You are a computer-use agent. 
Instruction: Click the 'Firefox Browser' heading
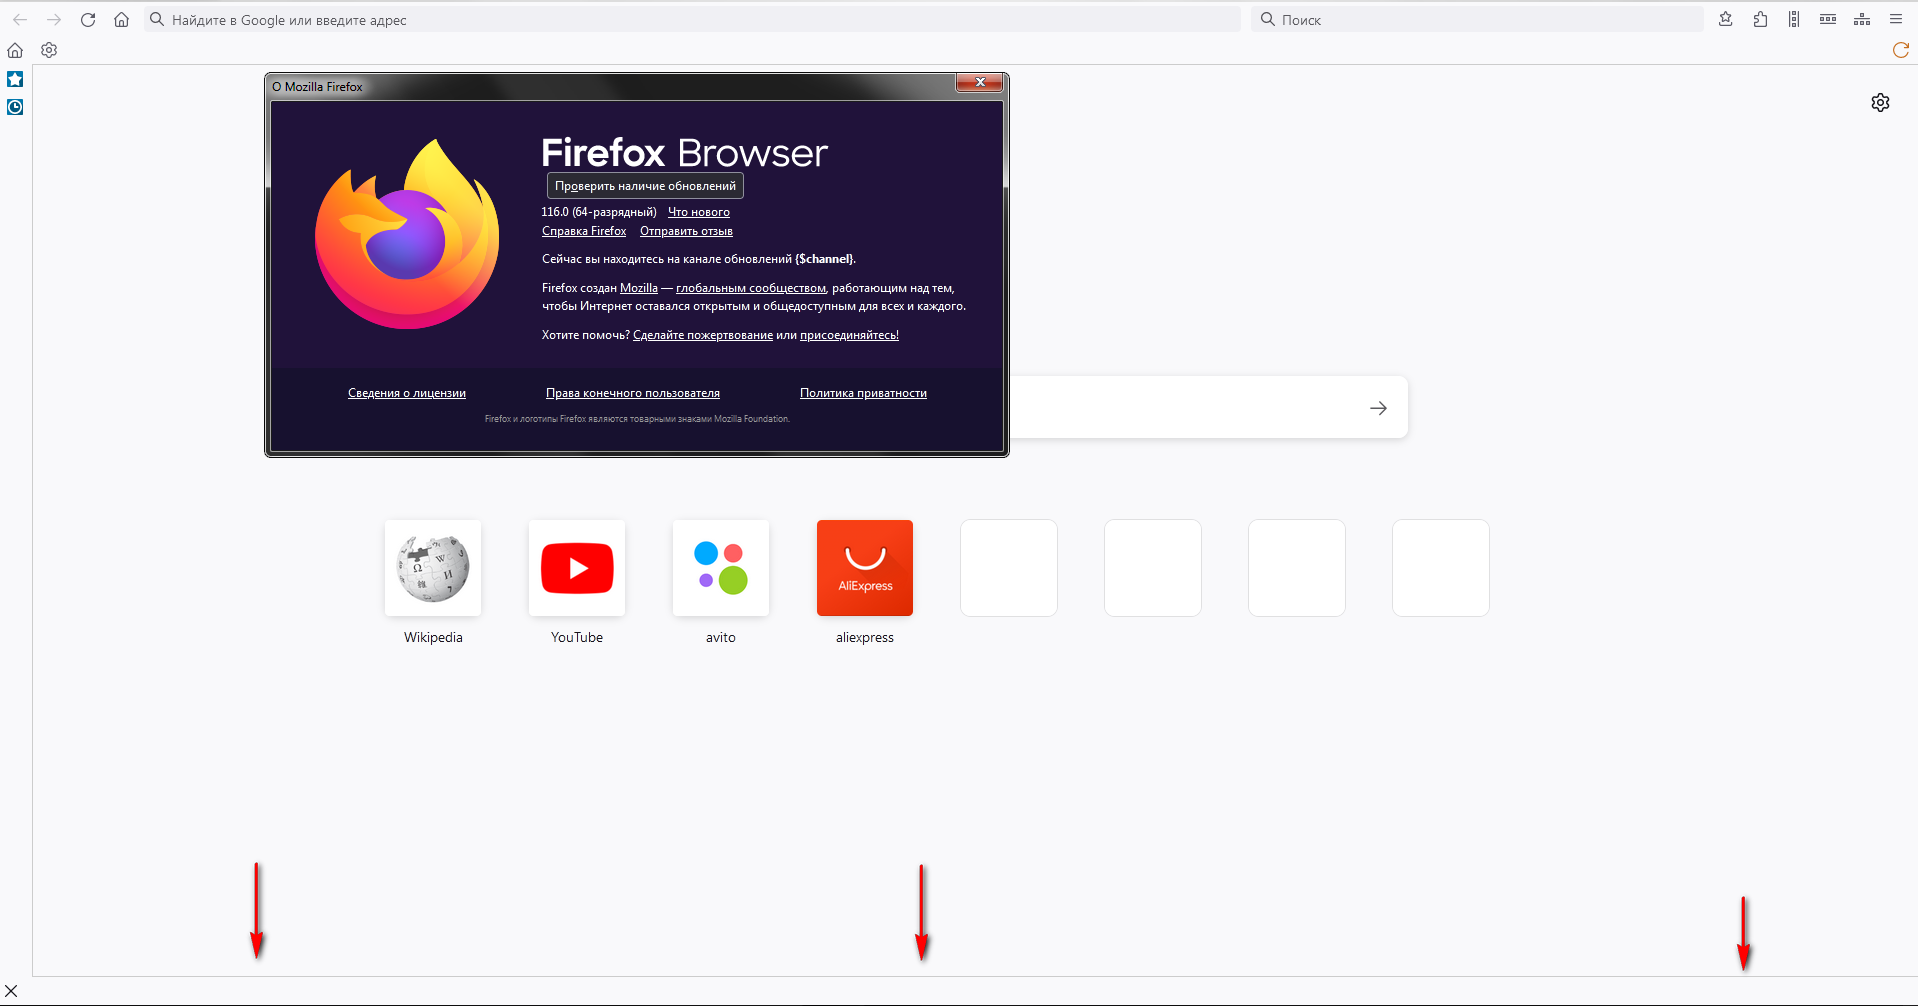[685, 153]
